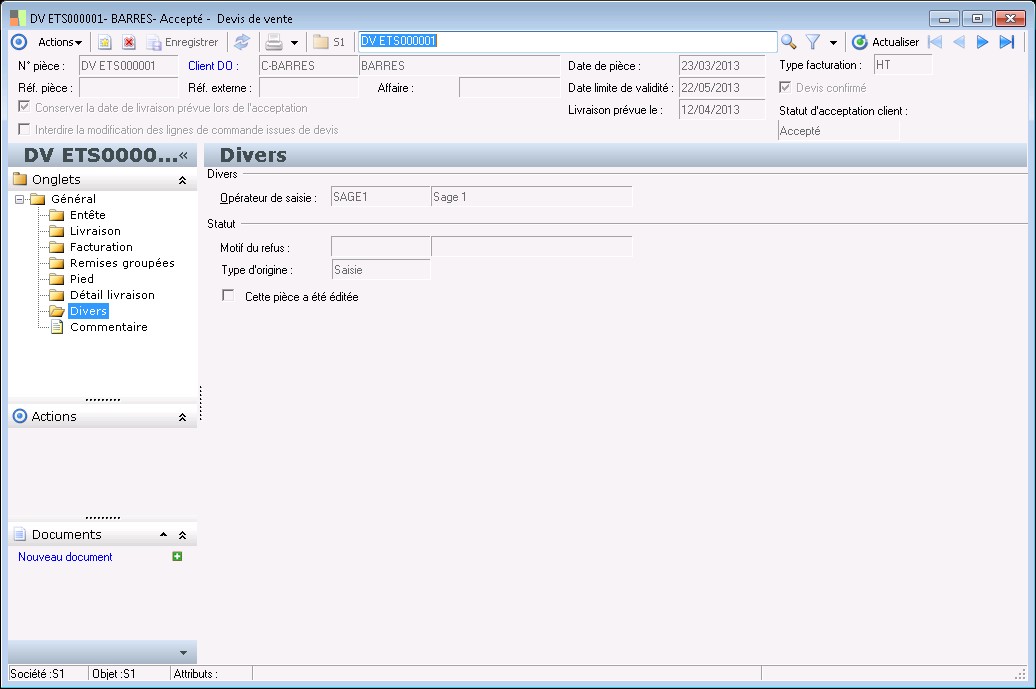Click the DV ETS000001 search field
Viewport: 1036px width, 689px height.
click(x=567, y=42)
